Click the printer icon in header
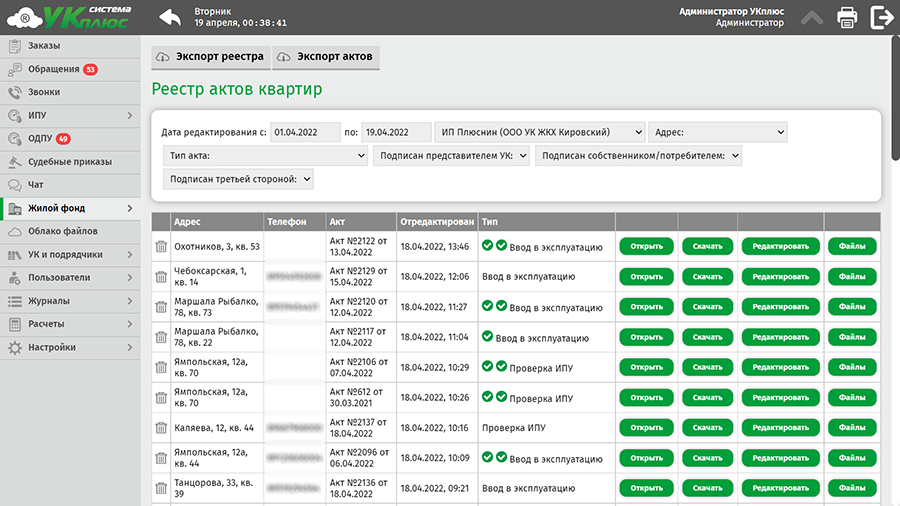Viewport: 900px width, 506px height. pyautogui.click(x=847, y=17)
